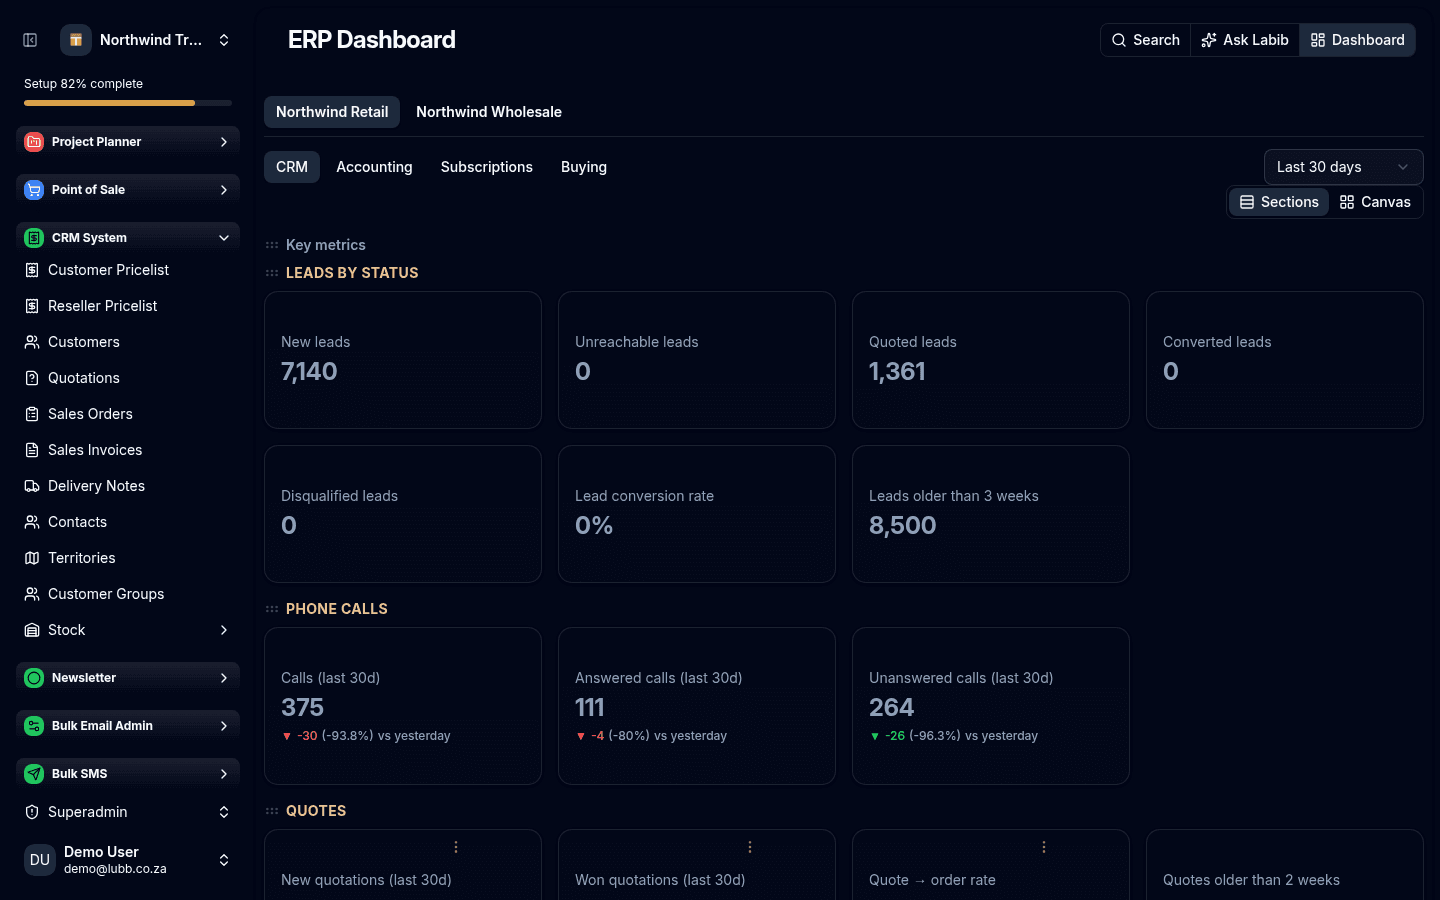Switch to Canvas view
Screen dimensions: 1440x900
pos(1375,202)
